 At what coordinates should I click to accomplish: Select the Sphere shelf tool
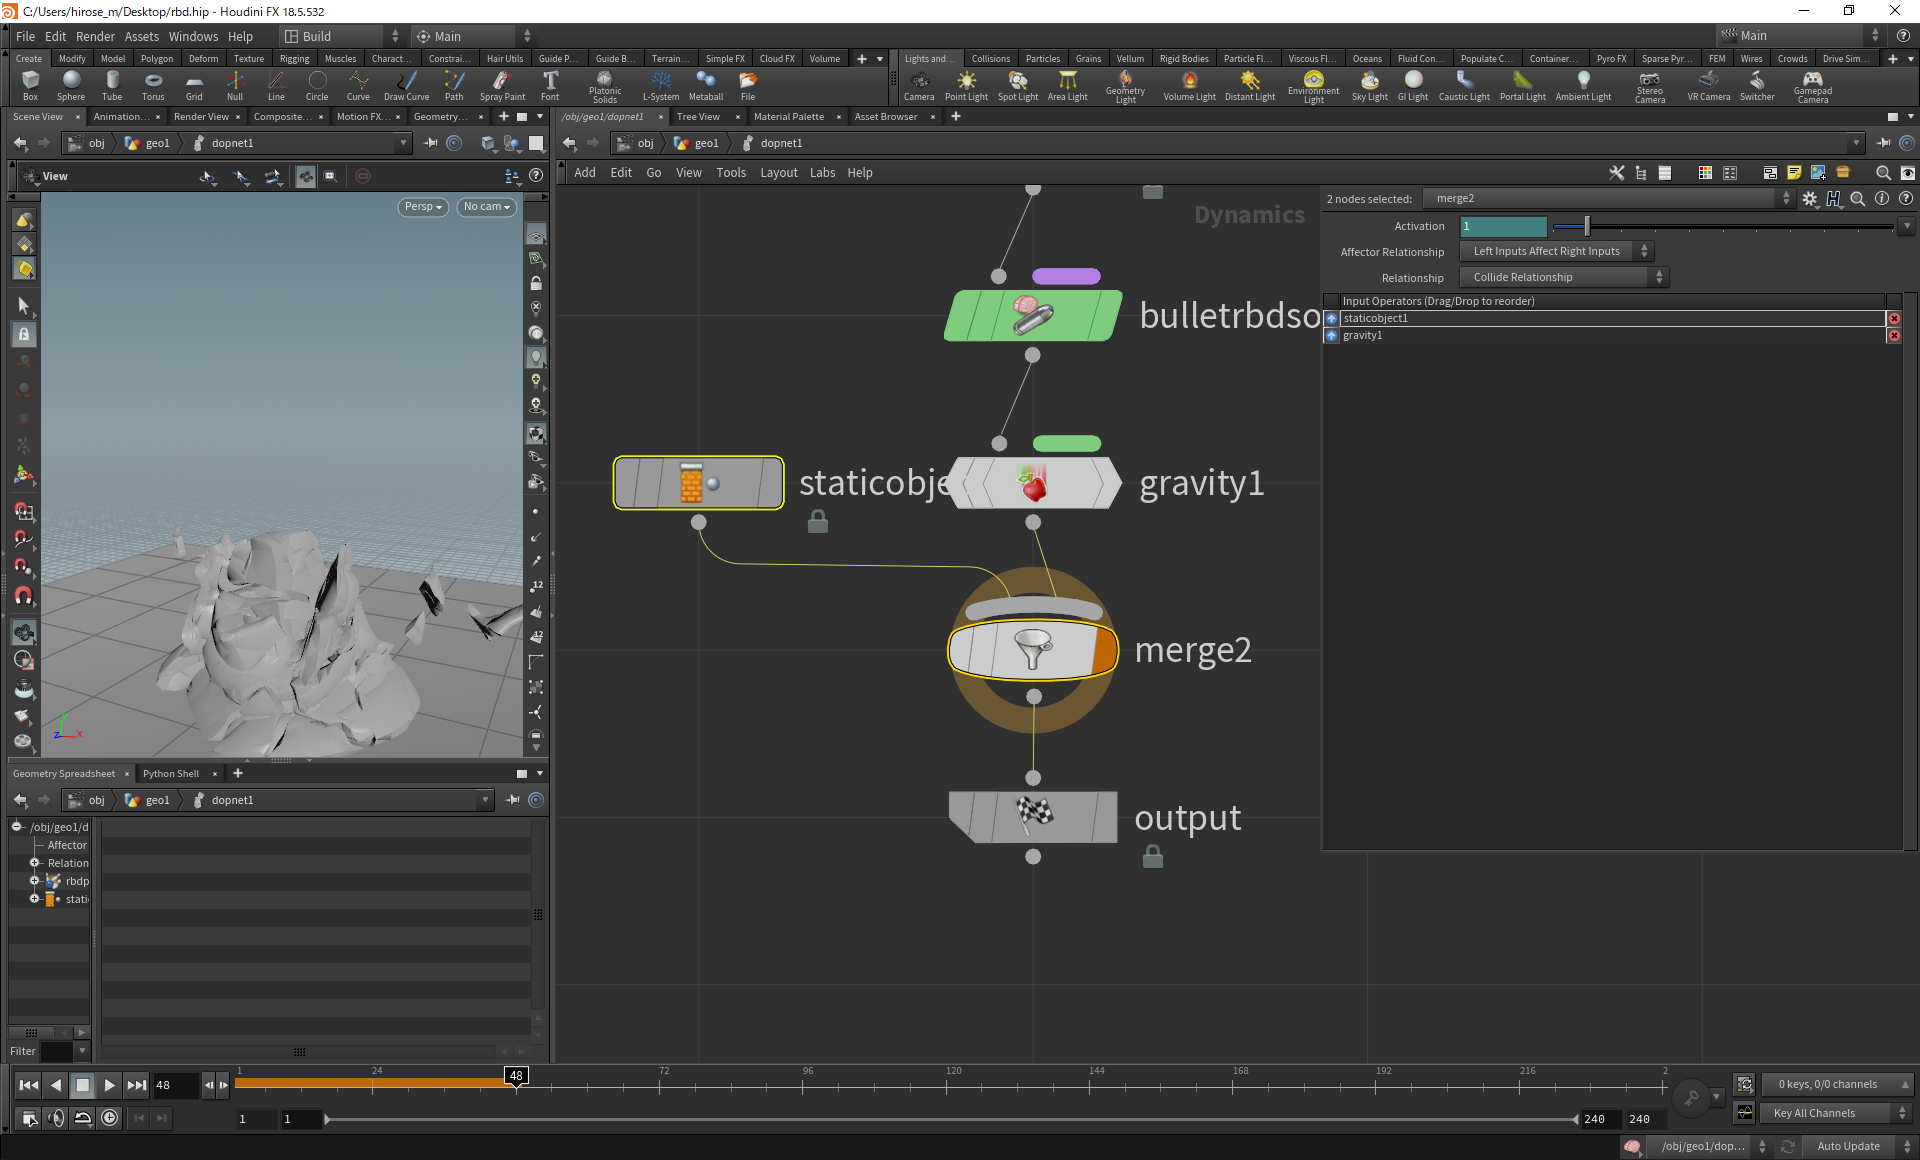click(x=71, y=86)
